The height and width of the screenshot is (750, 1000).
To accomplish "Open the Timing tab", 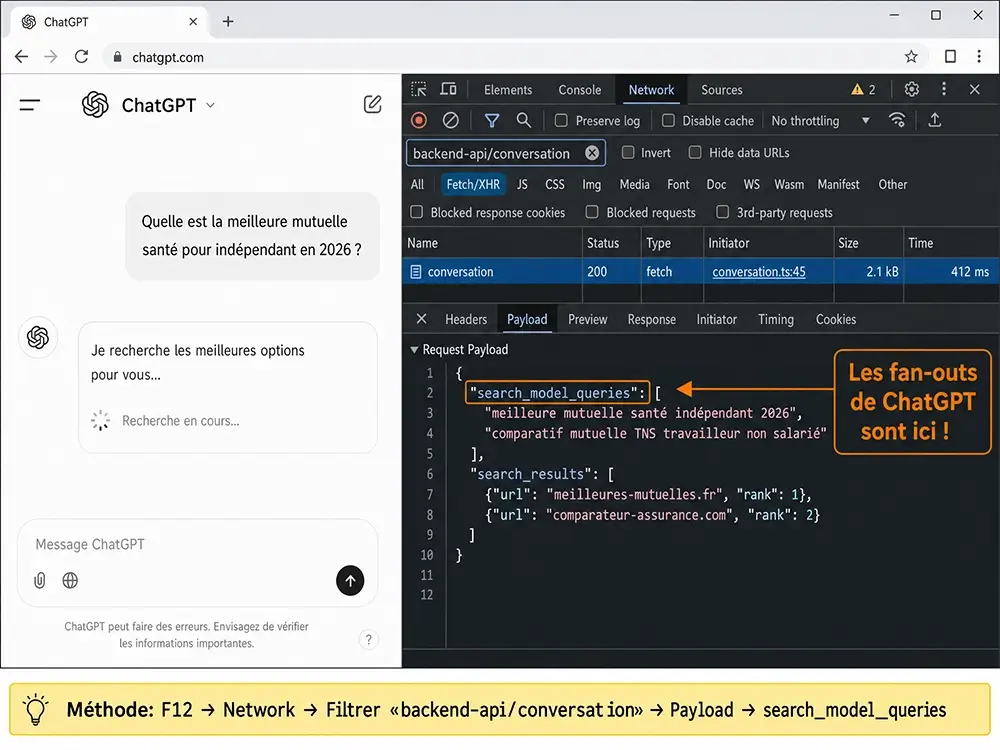I will [x=776, y=319].
